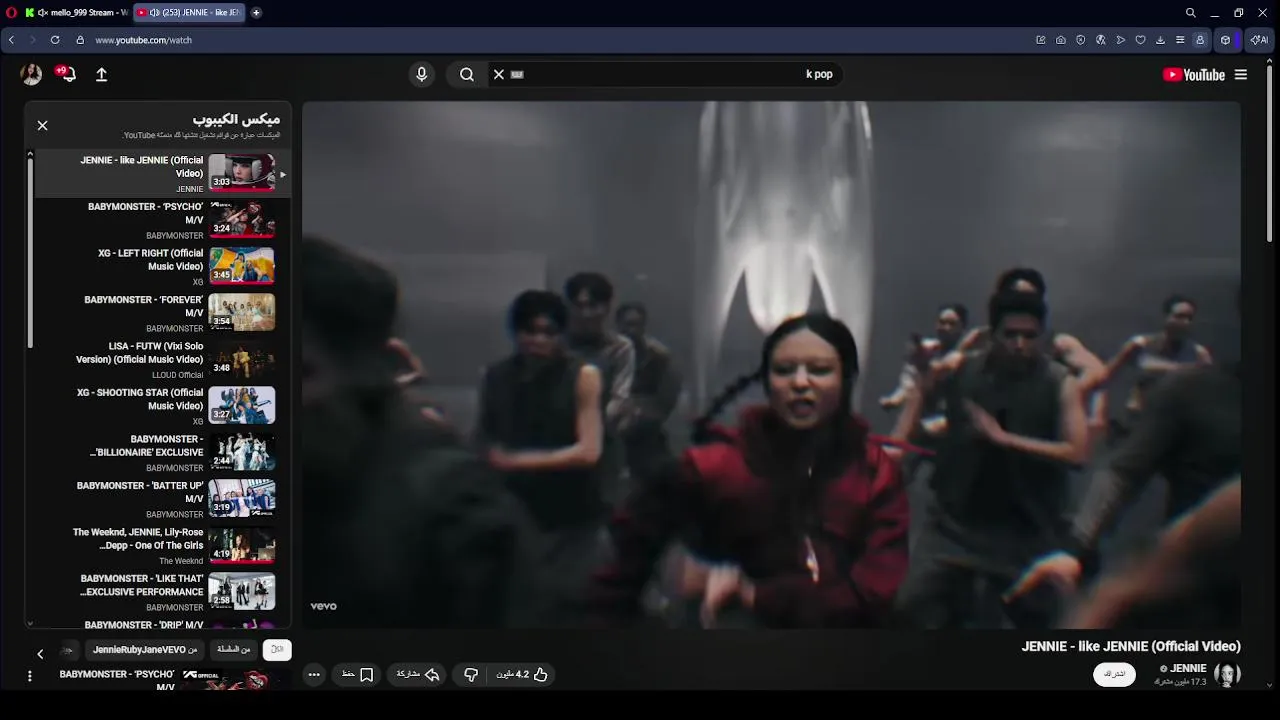Screen dimensions: 1280x720
Task: Click the upload video arrow icon
Action: click(x=101, y=74)
